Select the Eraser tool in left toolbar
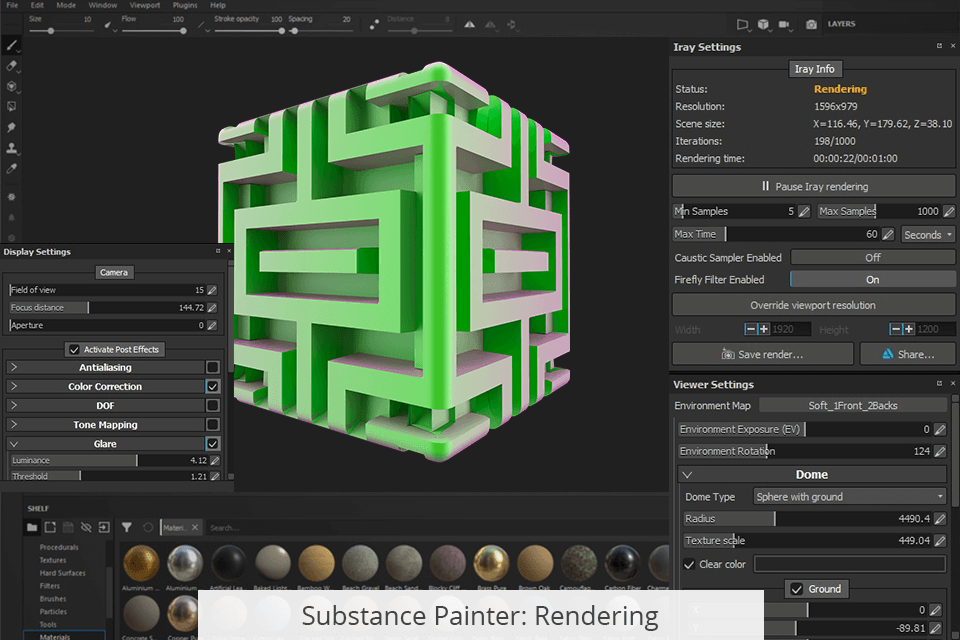 (x=12, y=66)
